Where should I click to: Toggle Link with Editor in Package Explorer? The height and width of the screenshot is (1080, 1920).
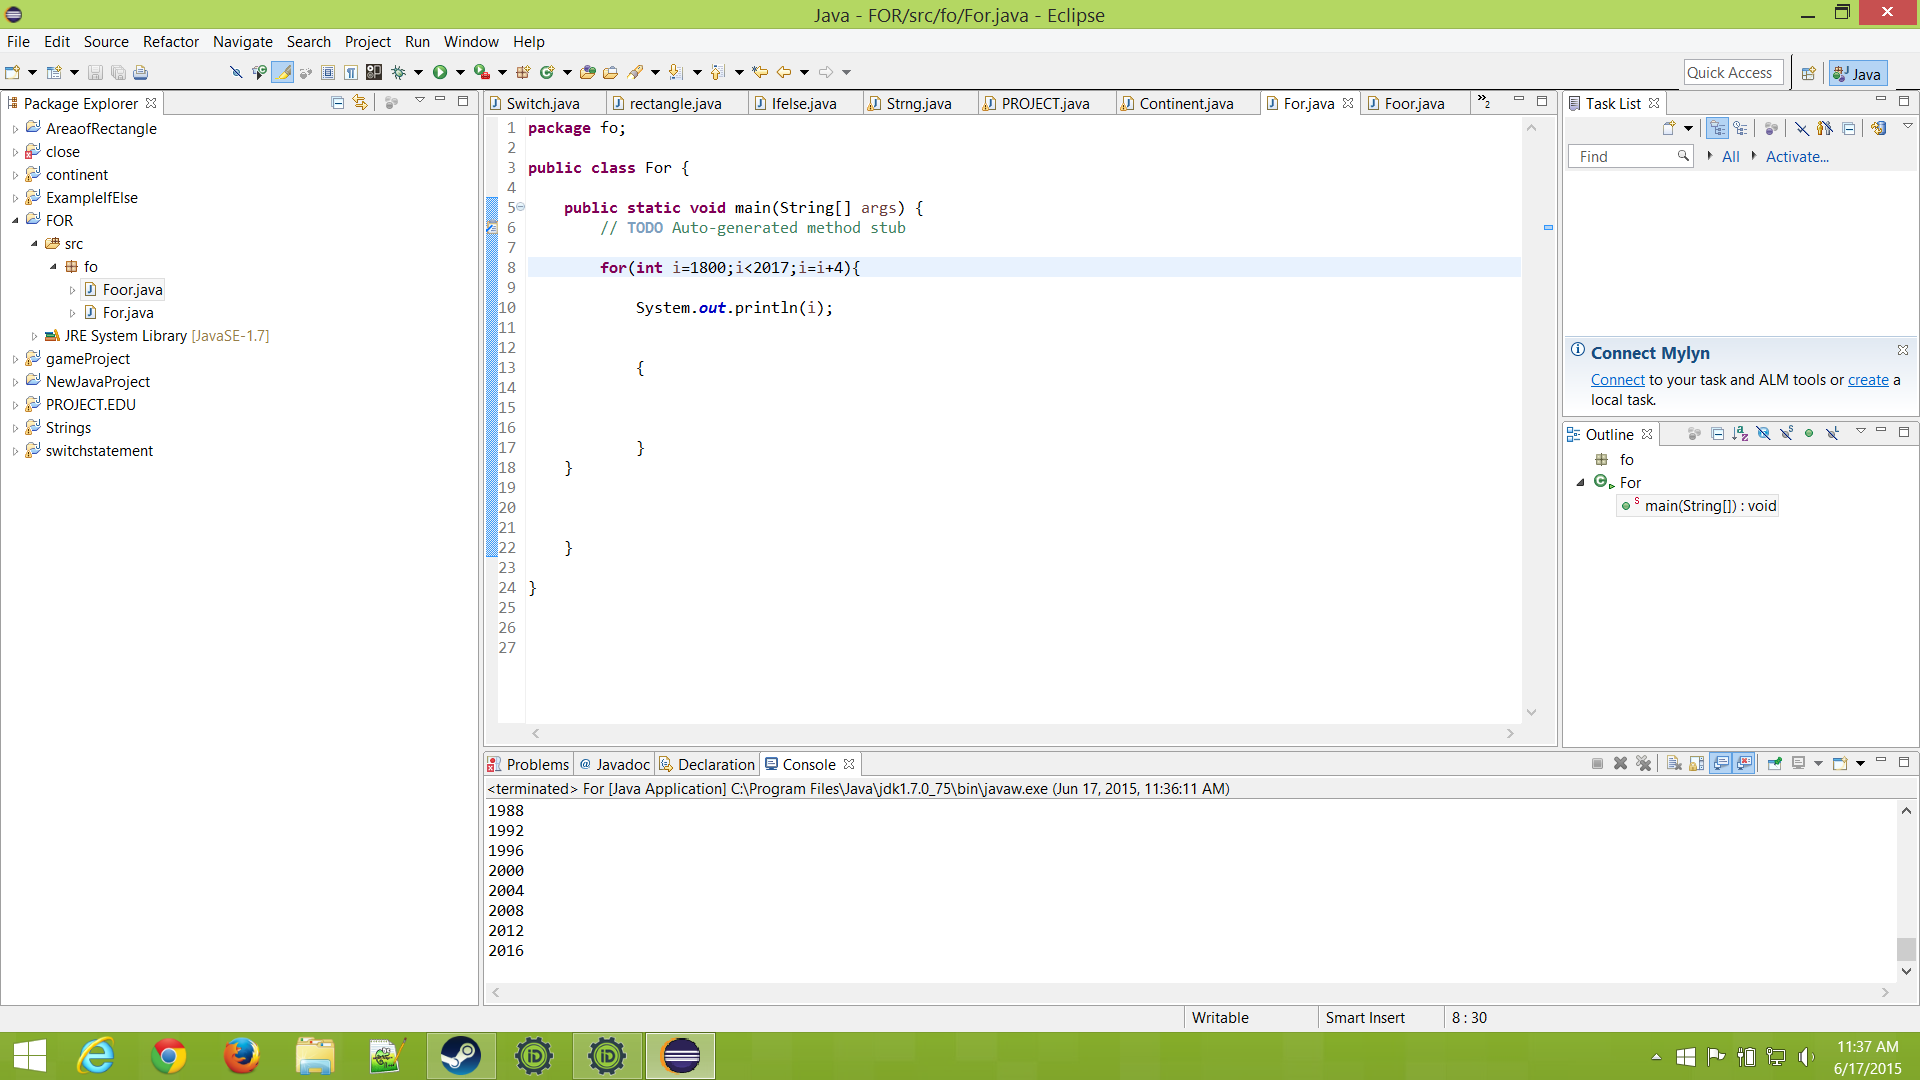point(360,102)
